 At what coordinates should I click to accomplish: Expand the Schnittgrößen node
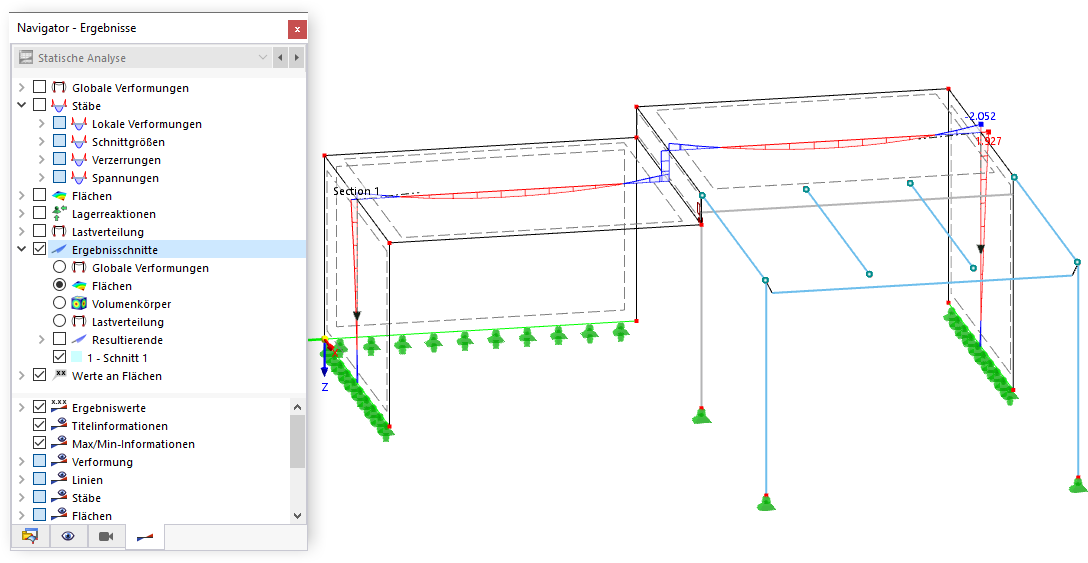point(42,142)
